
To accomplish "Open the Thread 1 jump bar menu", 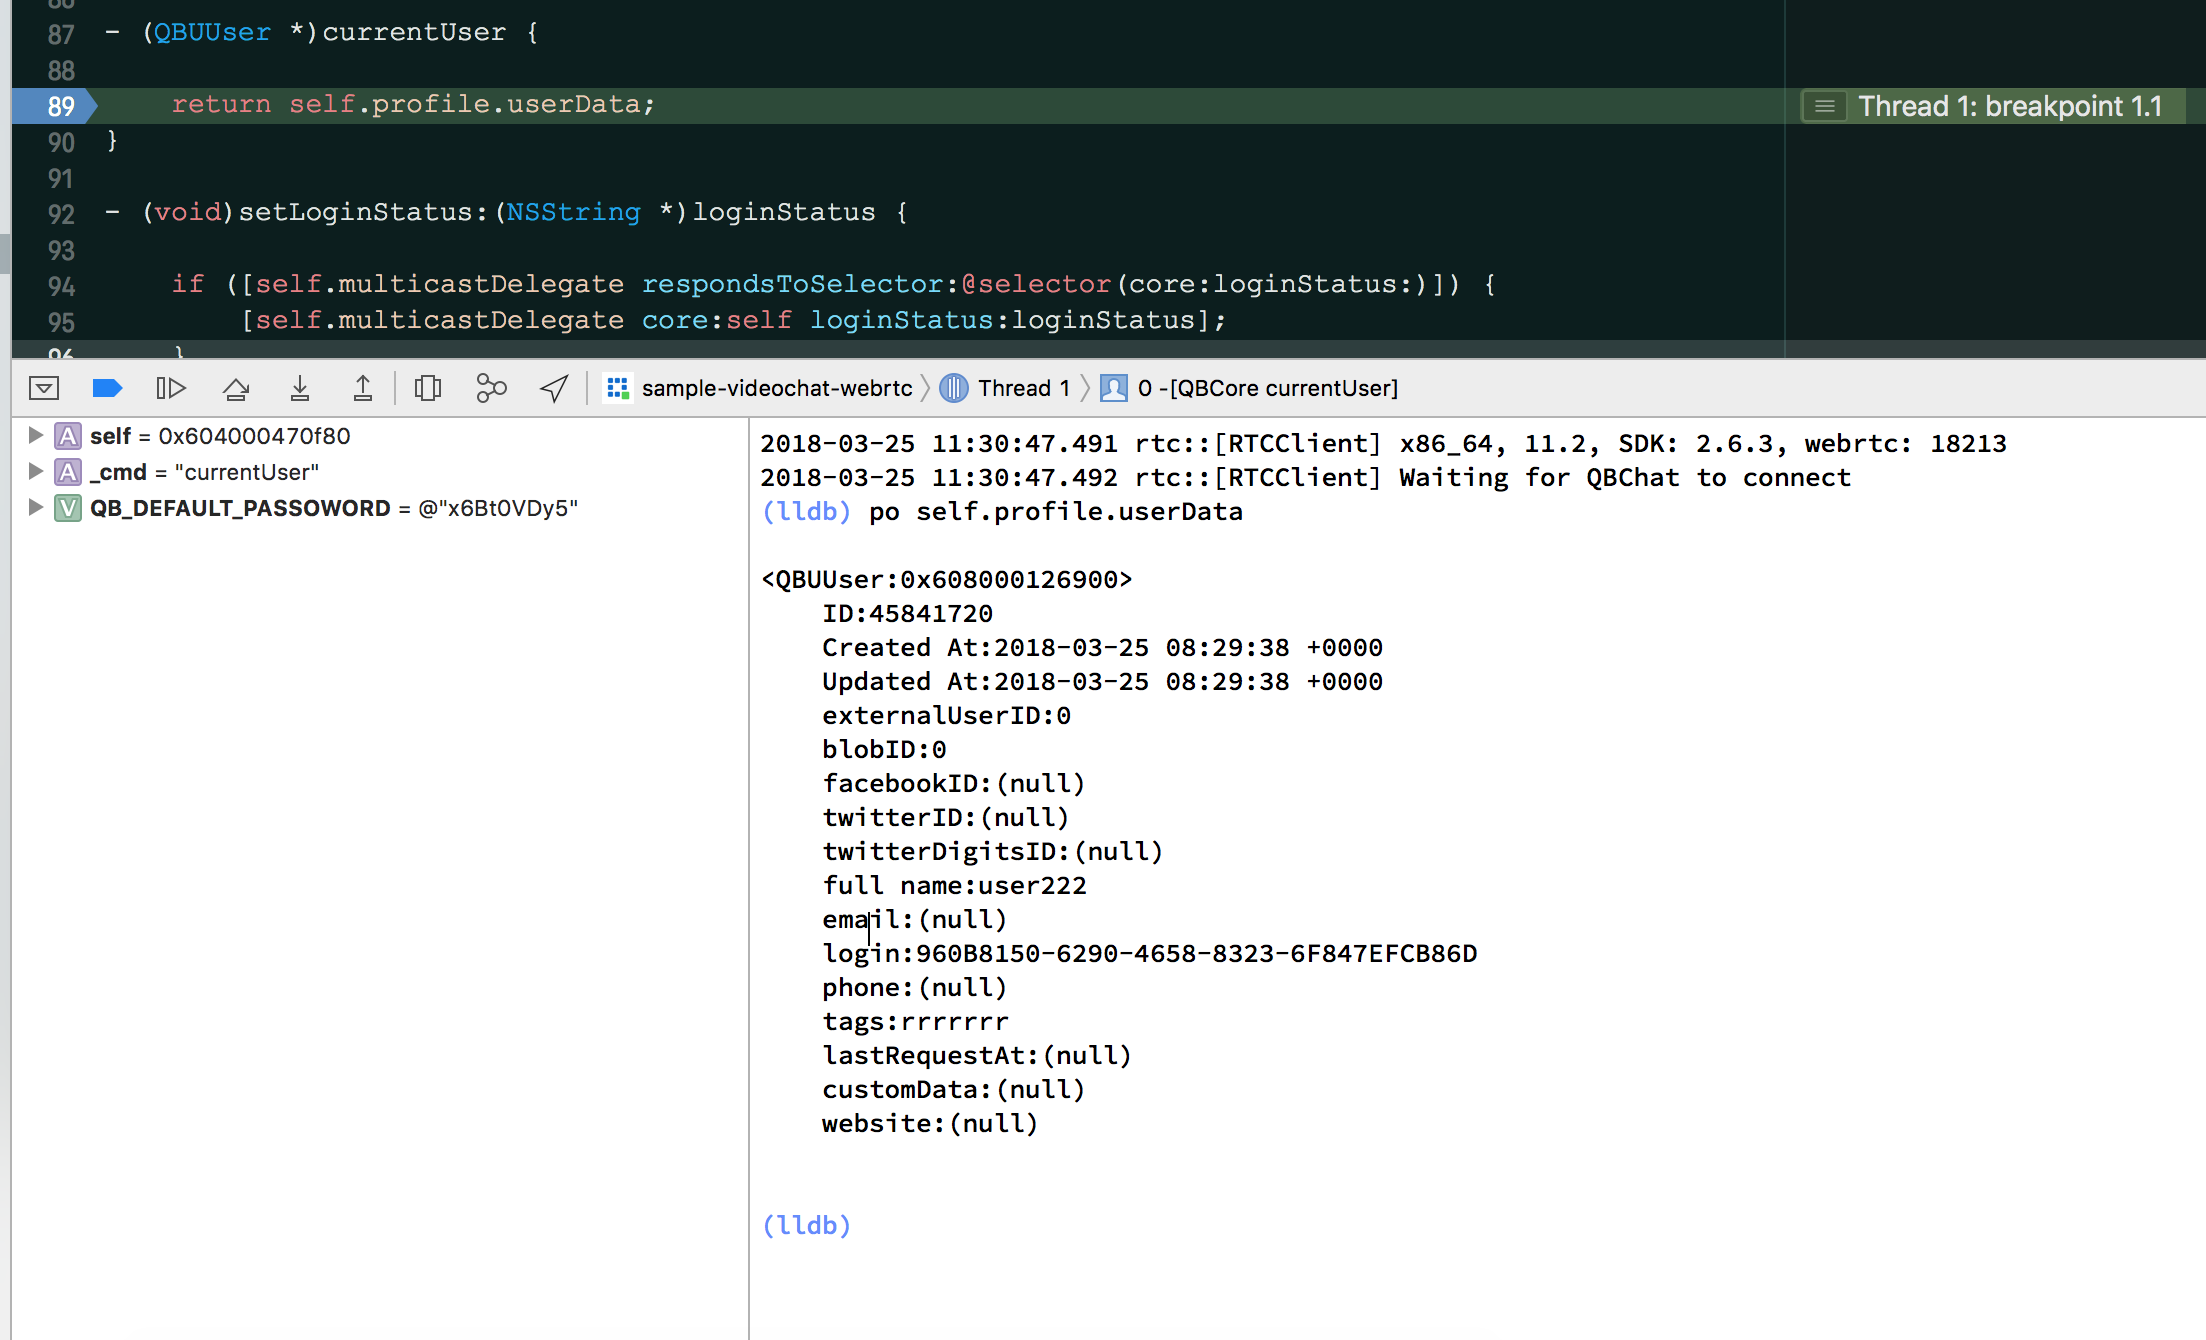I will (1022, 388).
